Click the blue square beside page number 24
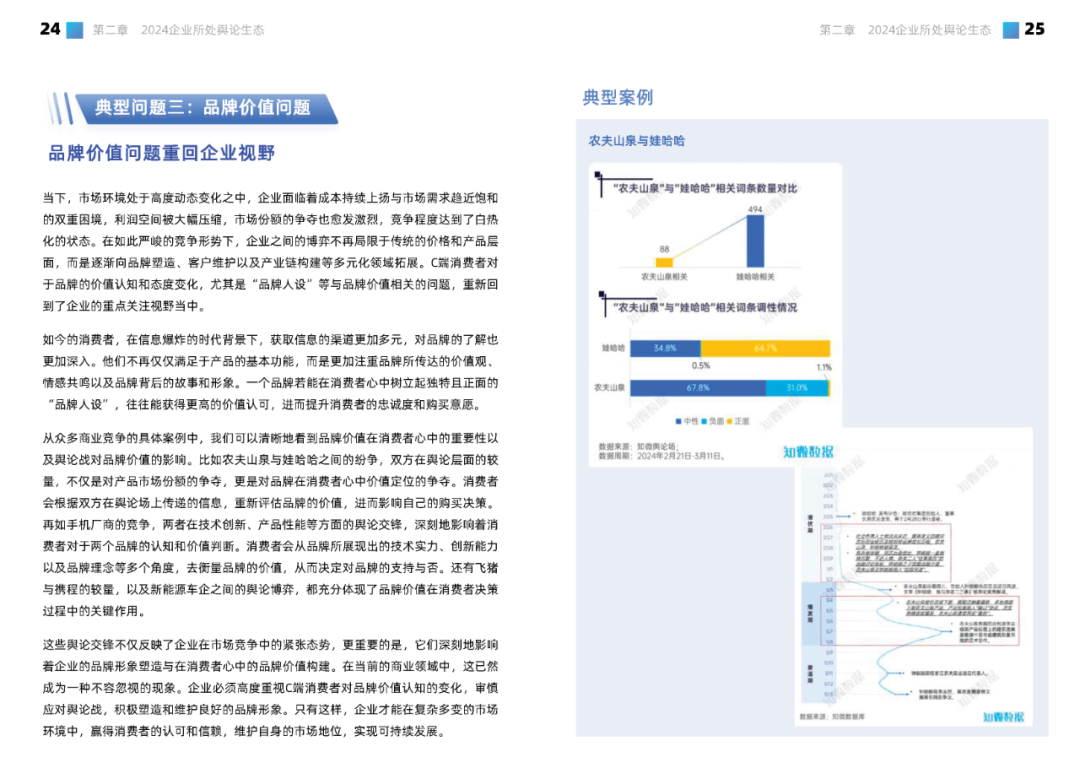 [x=74, y=30]
